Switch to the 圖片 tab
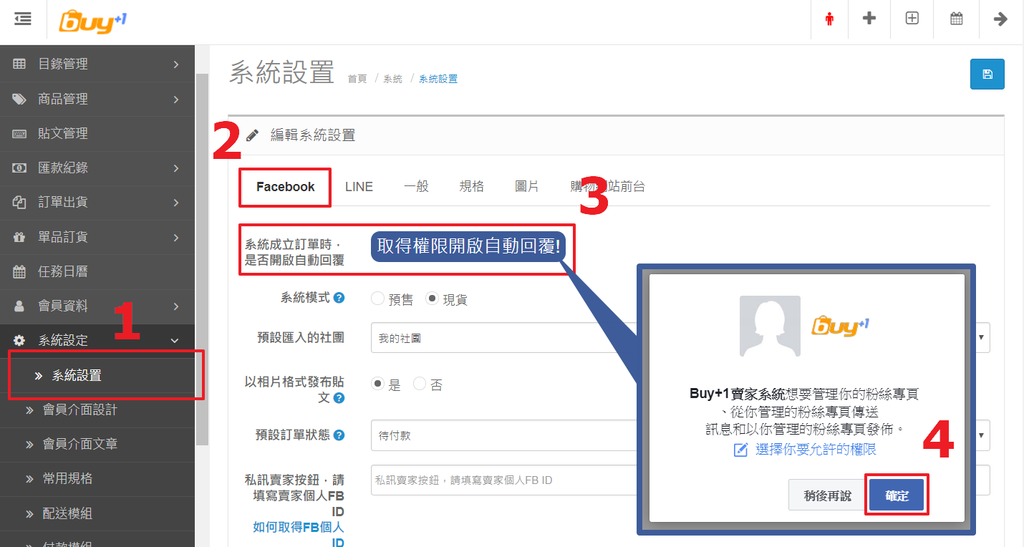The height and width of the screenshot is (547, 1024). pyautogui.click(x=526, y=187)
